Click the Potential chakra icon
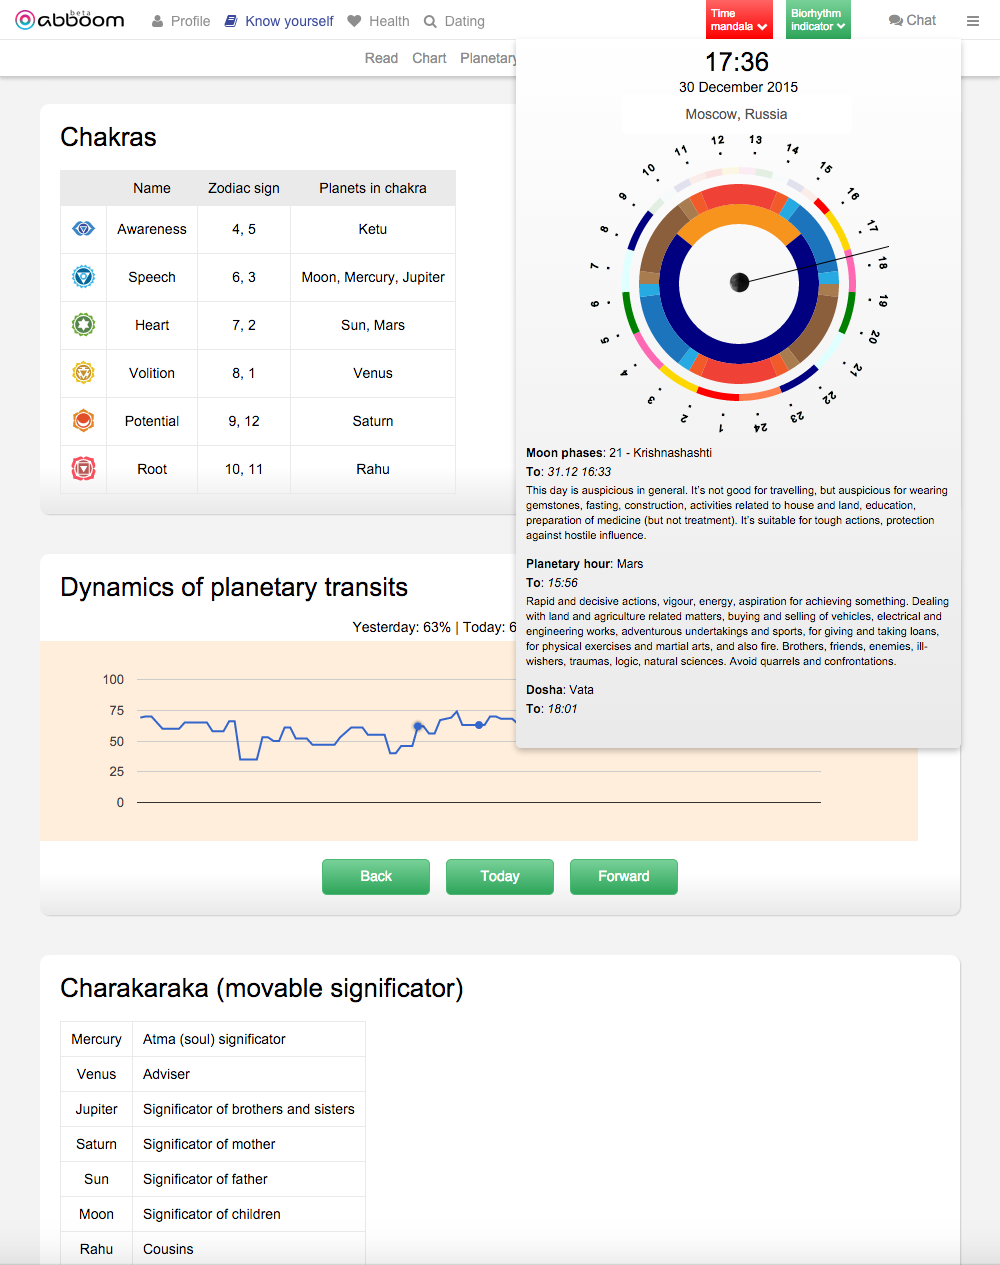Viewport: 1000px width, 1265px height. click(84, 421)
